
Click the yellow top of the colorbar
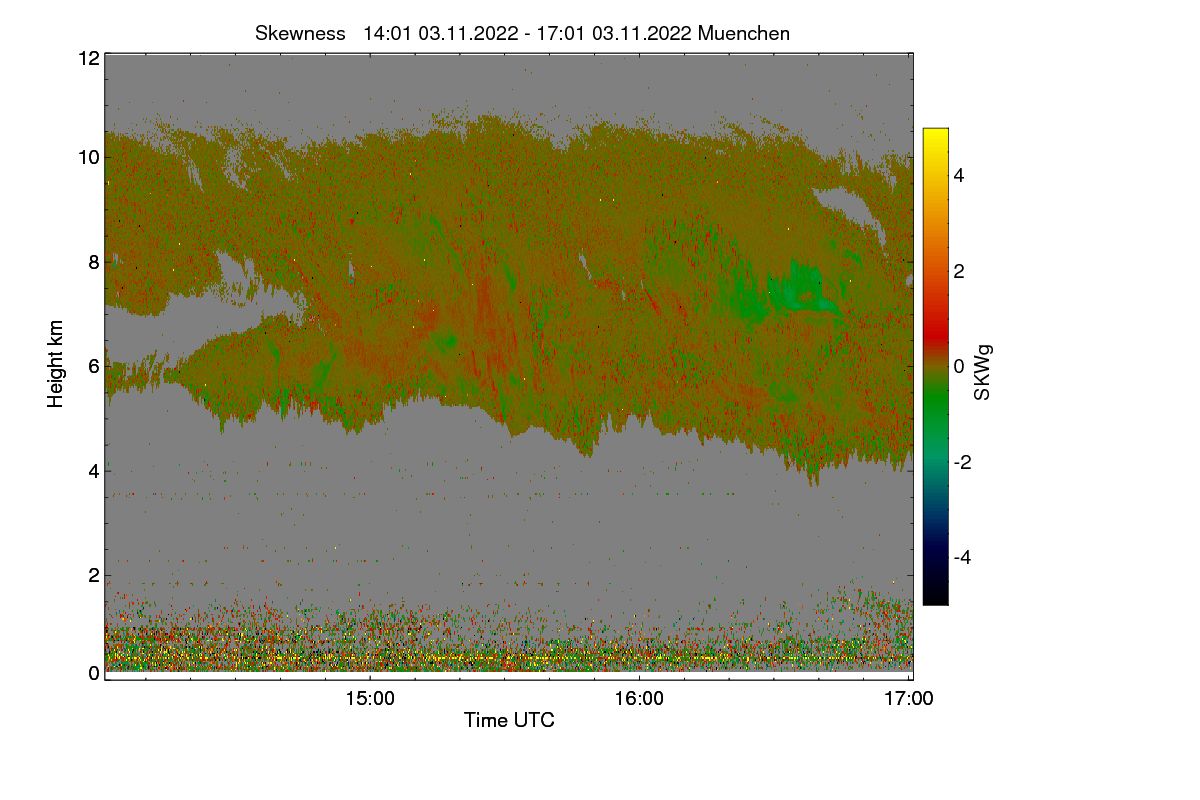tap(935, 138)
